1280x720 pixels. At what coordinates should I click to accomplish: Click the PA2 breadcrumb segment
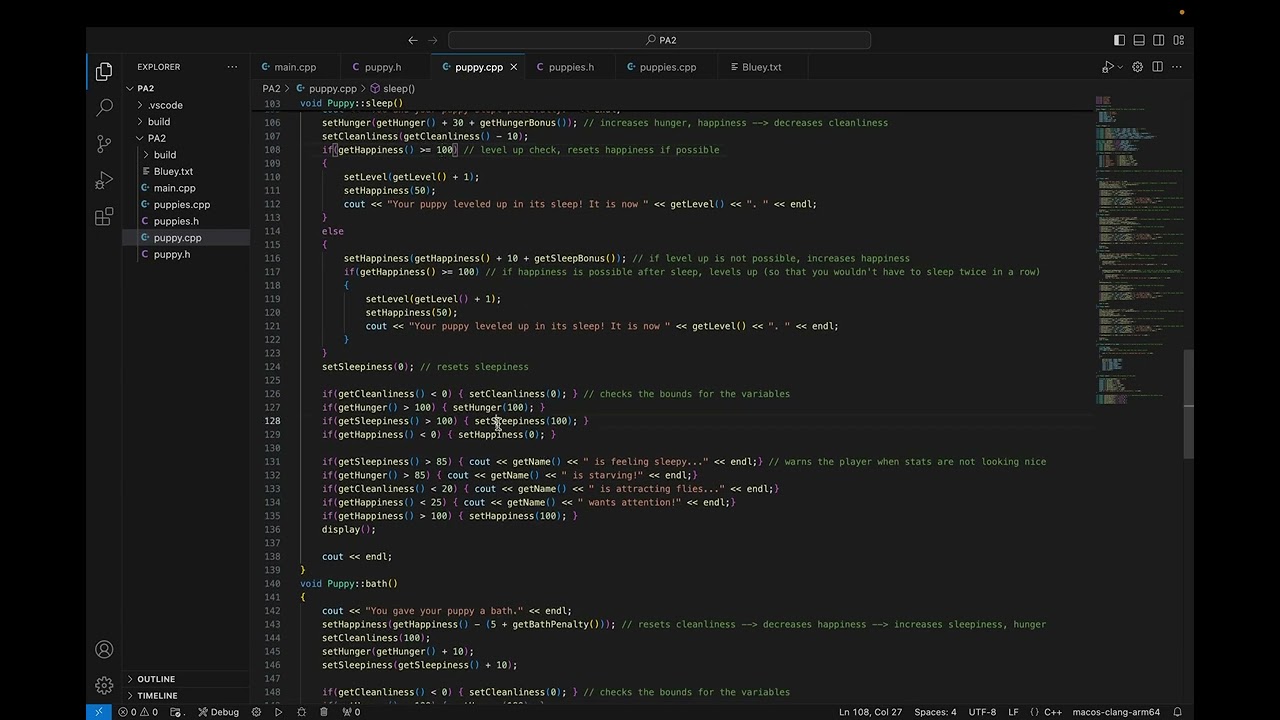click(271, 88)
